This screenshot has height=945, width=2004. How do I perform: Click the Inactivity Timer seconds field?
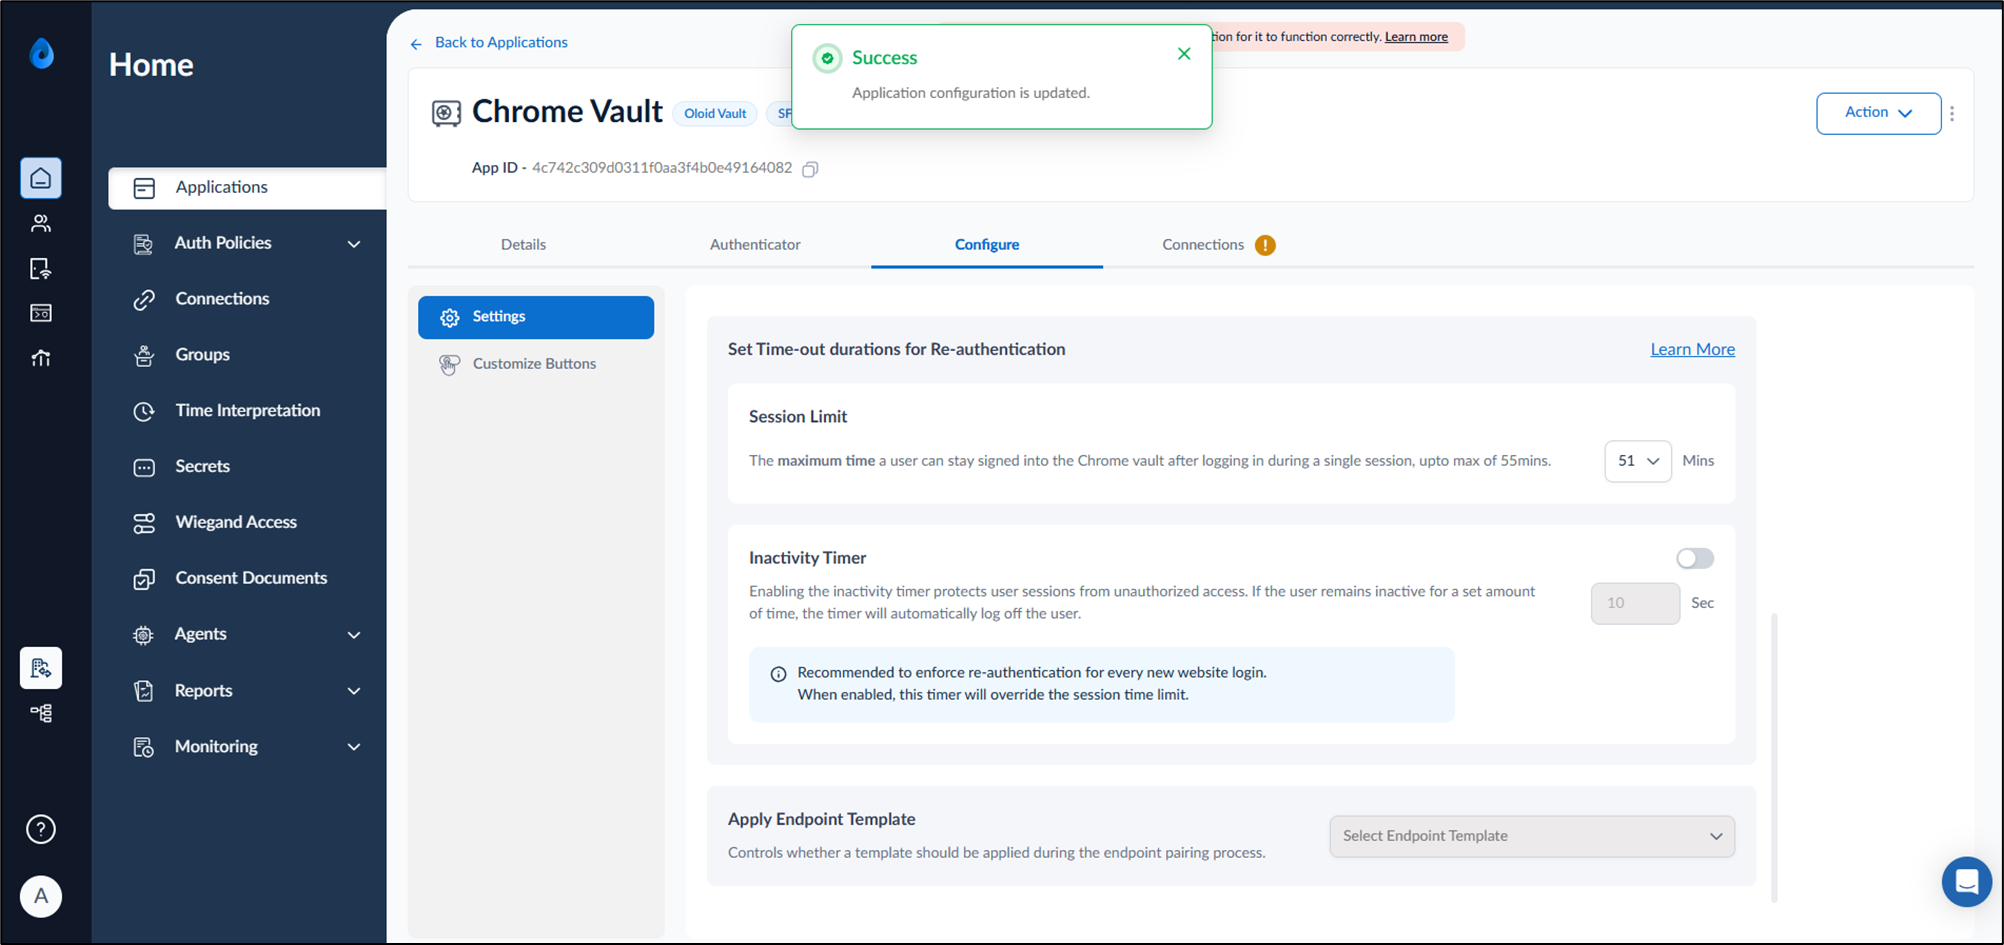(x=1635, y=603)
